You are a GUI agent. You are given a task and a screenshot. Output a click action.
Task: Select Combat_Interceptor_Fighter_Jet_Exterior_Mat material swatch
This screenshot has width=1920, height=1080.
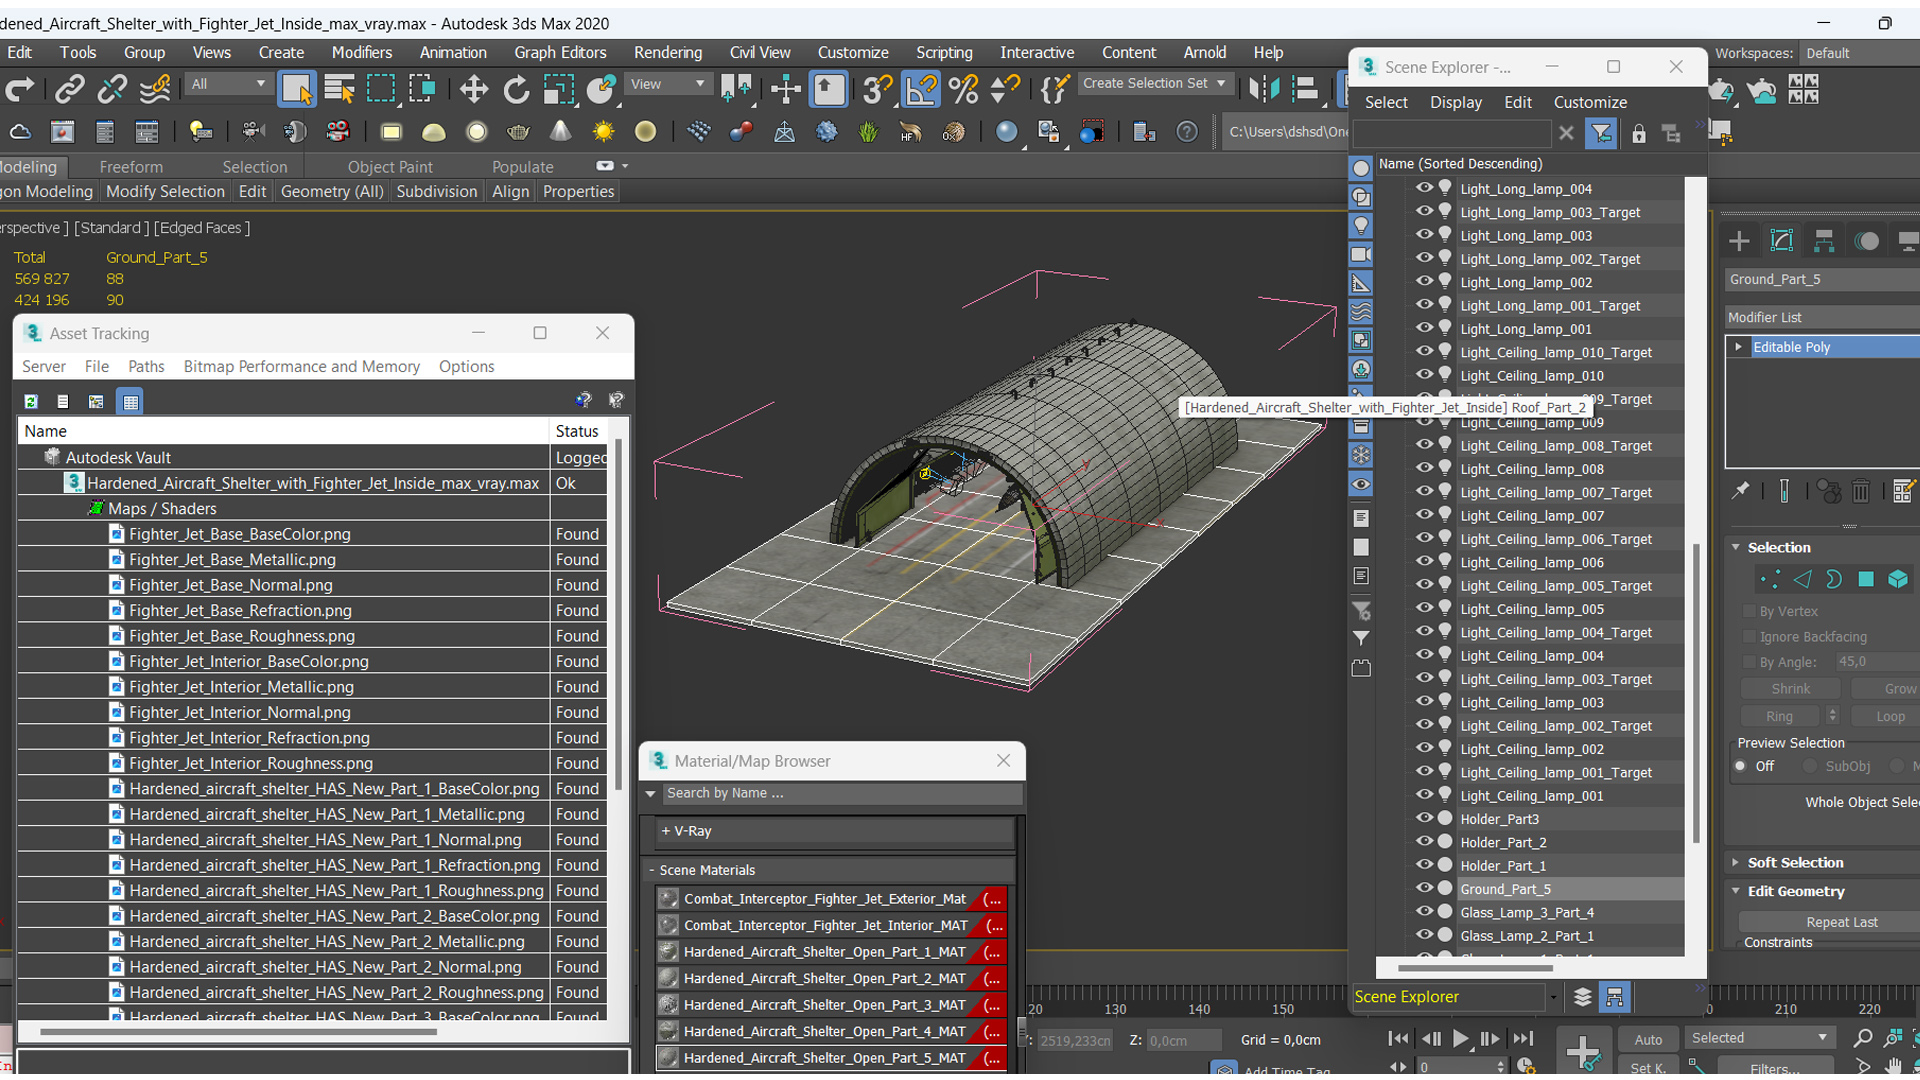coord(668,899)
